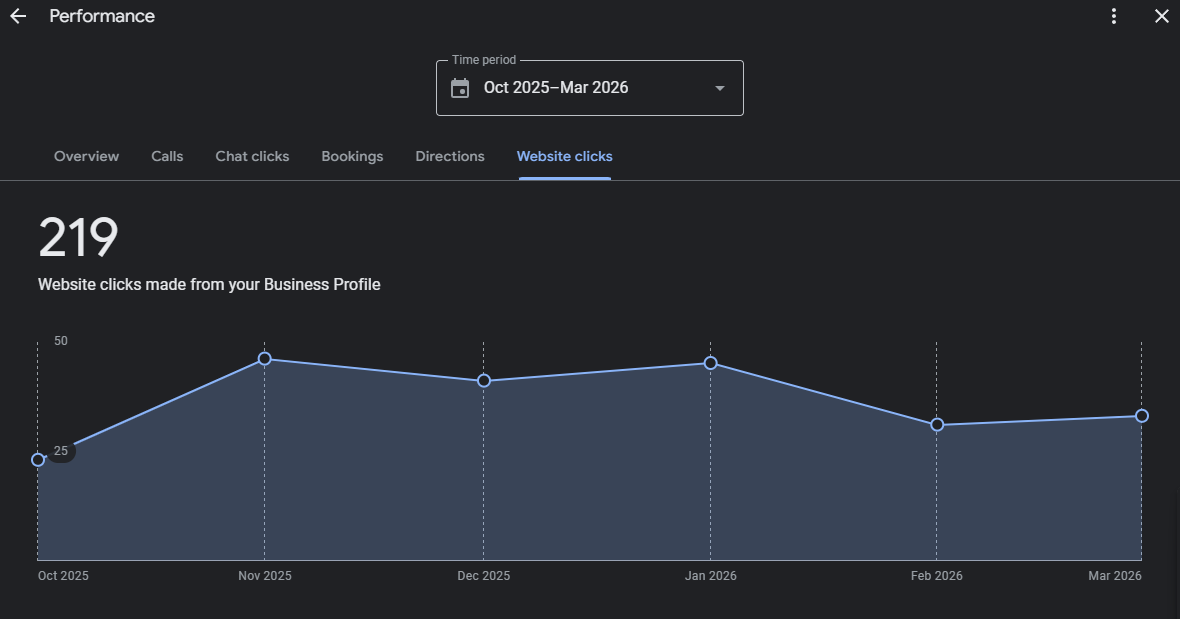Click the 219 total clicks number
The height and width of the screenshot is (619, 1180).
(x=78, y=238)
